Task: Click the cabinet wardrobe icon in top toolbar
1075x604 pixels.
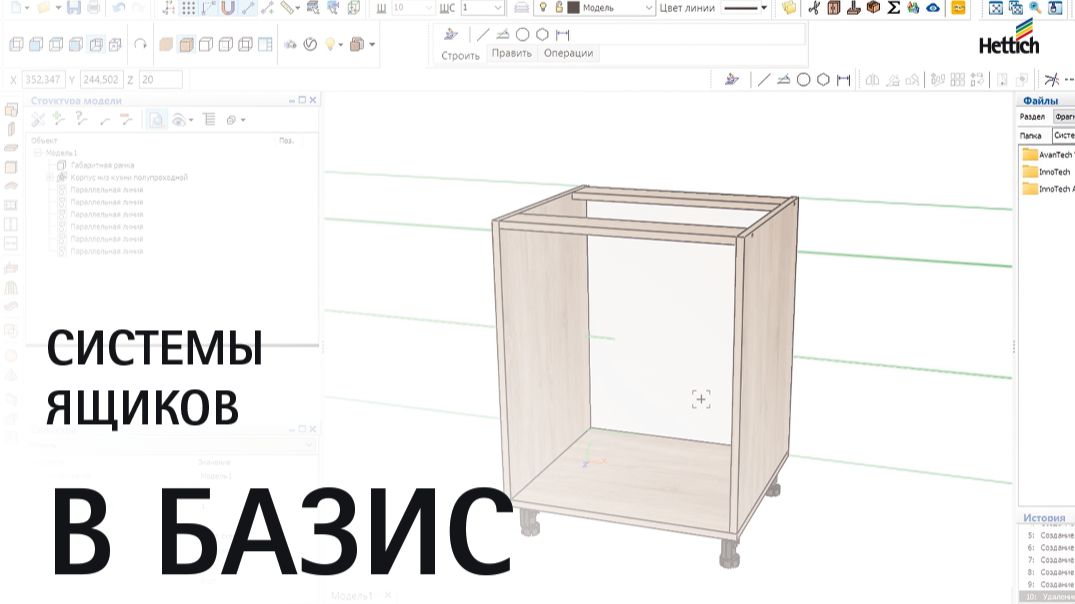Action: tap(834, 8)
